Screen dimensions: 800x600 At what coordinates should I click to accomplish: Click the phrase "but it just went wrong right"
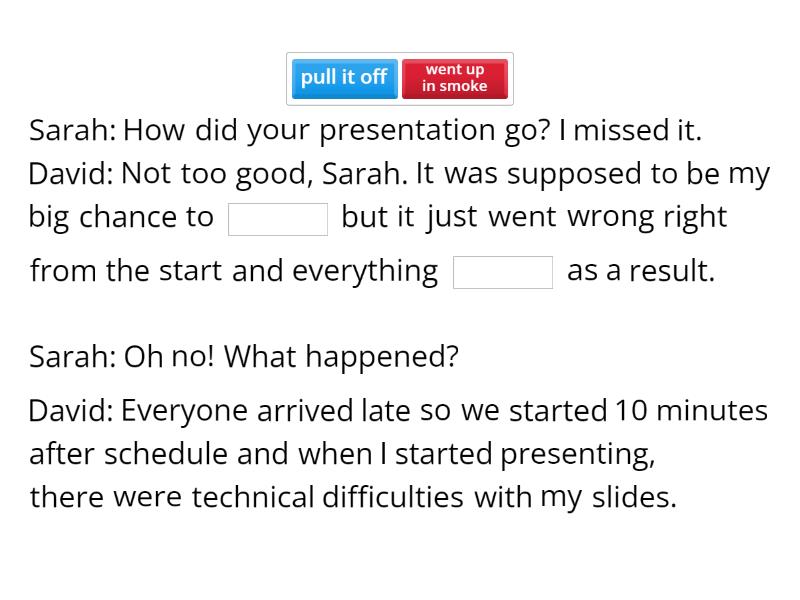click(x=534, y=218)
